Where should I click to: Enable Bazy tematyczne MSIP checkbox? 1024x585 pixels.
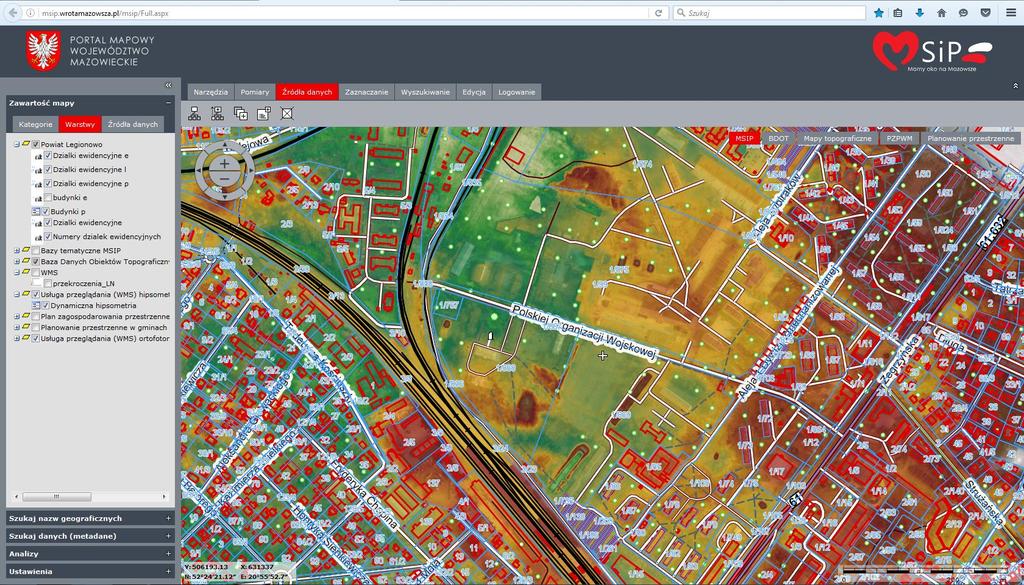point(36,251)
